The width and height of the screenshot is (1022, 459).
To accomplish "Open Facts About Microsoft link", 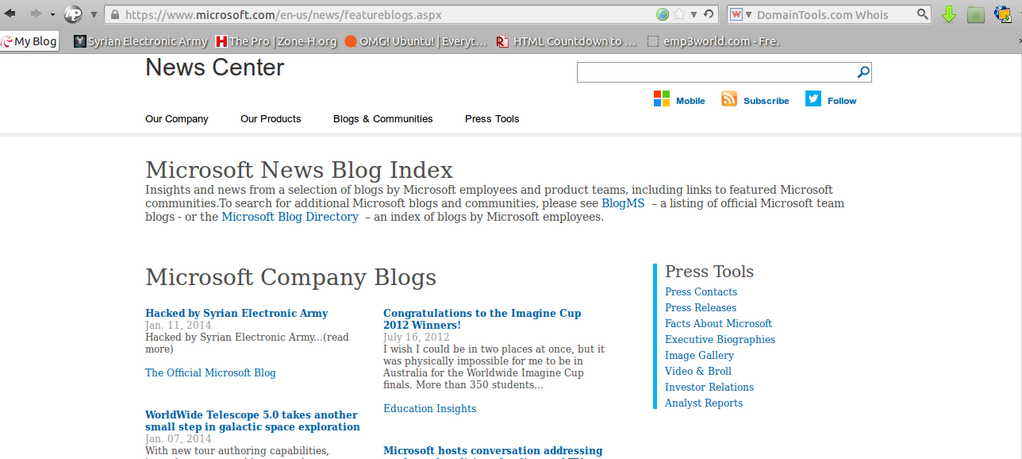I will click(718, 323).
